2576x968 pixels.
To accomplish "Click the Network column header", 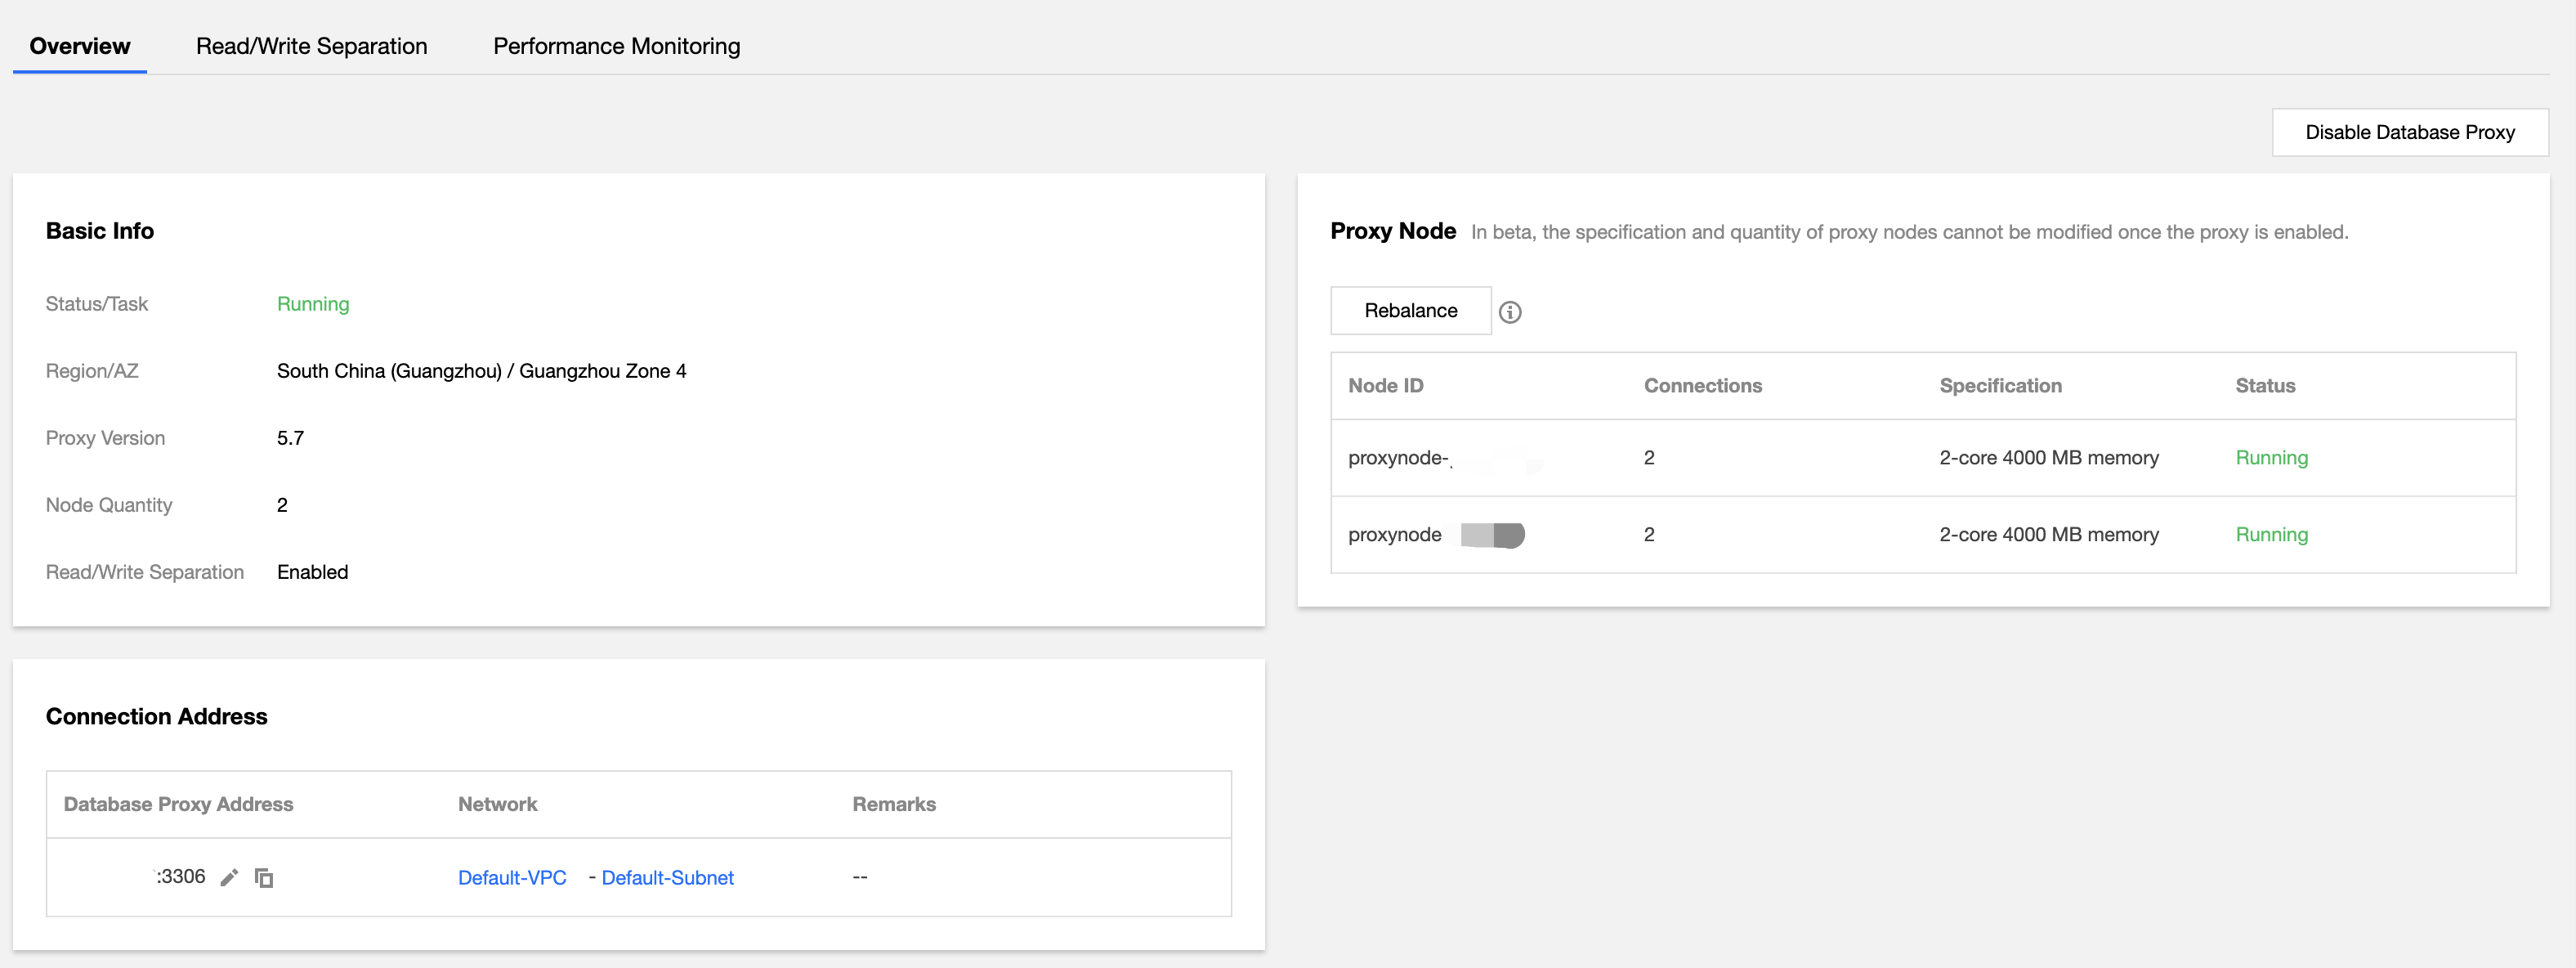I will pyautogui.click(x=497, y=804).
